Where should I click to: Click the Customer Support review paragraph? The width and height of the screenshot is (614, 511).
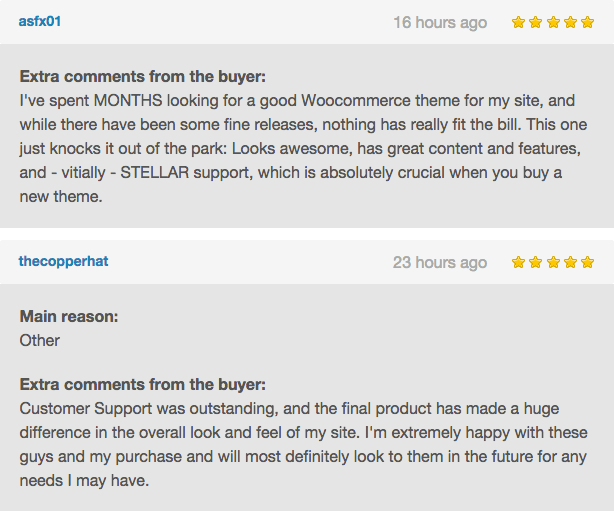point(303,444)
